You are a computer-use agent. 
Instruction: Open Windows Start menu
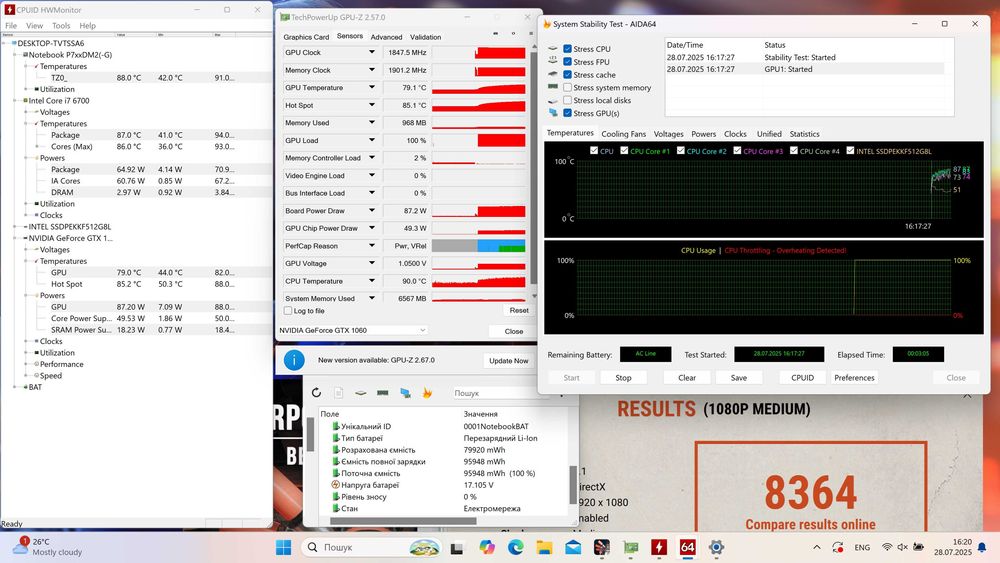[284, 547]
